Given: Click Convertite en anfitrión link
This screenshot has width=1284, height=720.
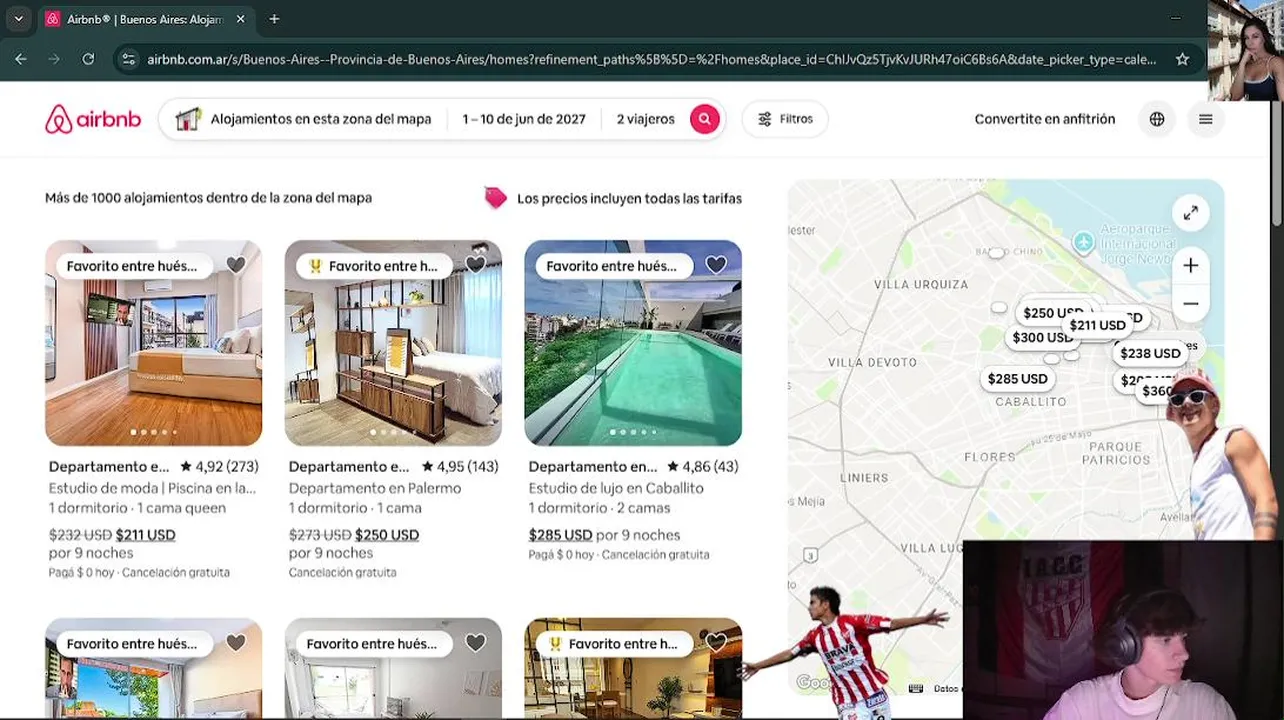Looking at the screenshot, I should [x=1045, y=119].
